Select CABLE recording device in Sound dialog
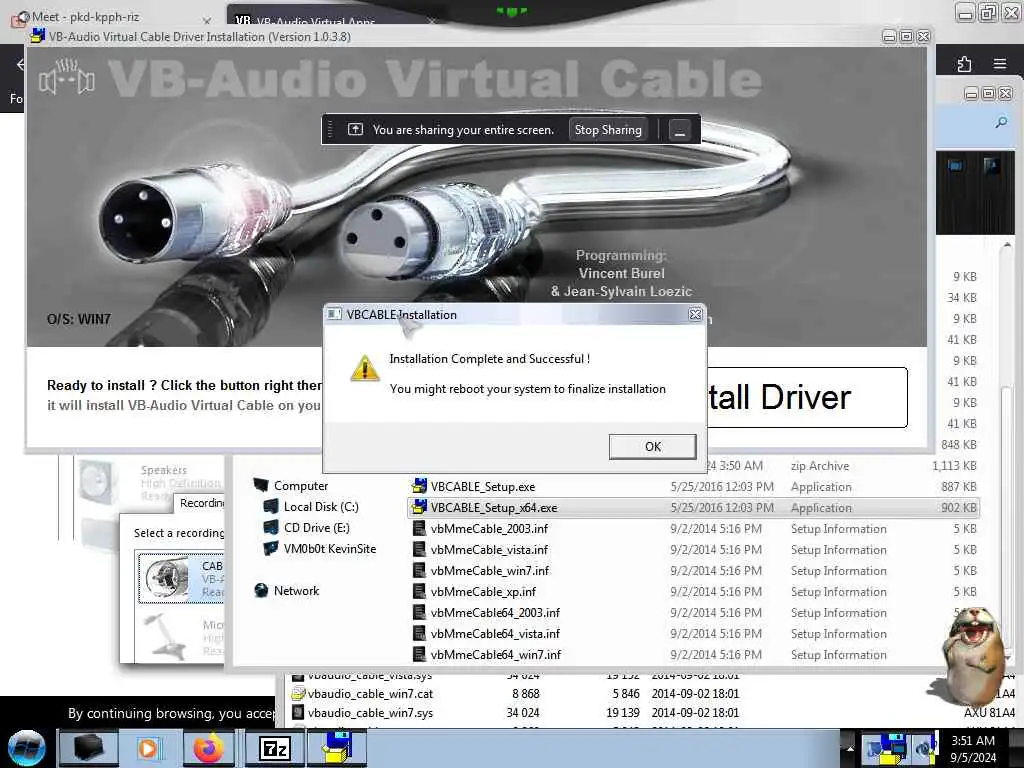Image resolution: width=1024 pixels, height=768 pixels. (x=181, y=577)
